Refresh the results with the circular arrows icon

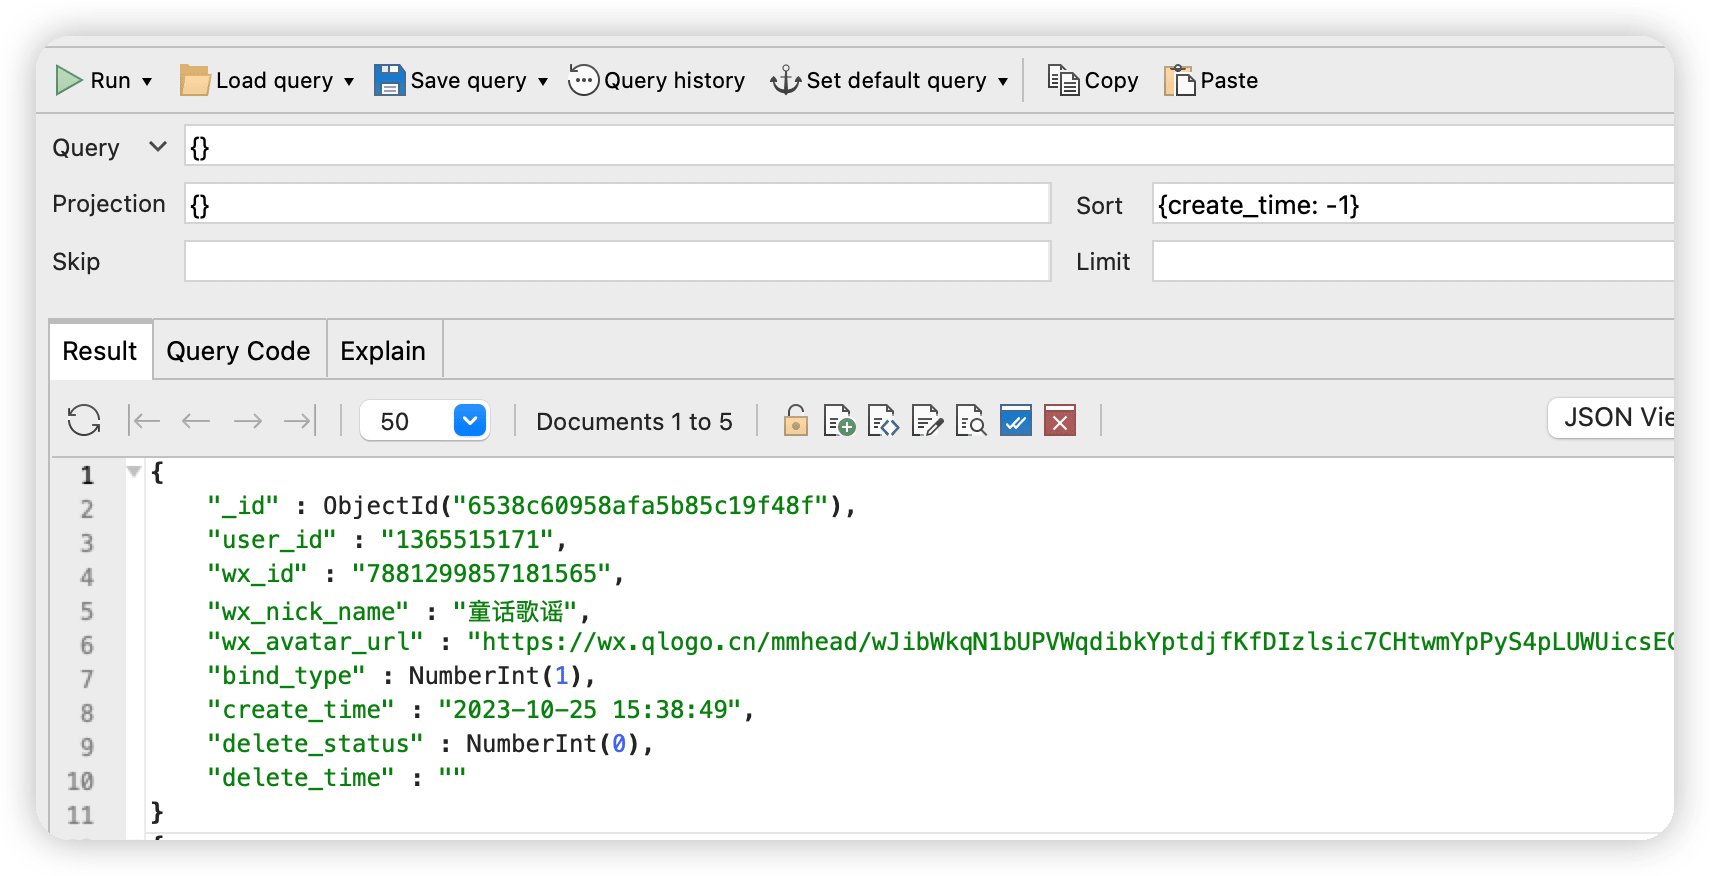pos(84,420)
